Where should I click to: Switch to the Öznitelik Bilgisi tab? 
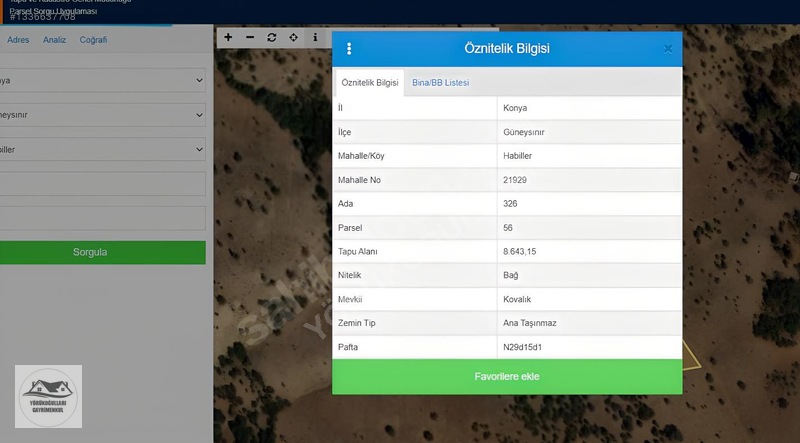pyautogui.click(x=370, y=83)
